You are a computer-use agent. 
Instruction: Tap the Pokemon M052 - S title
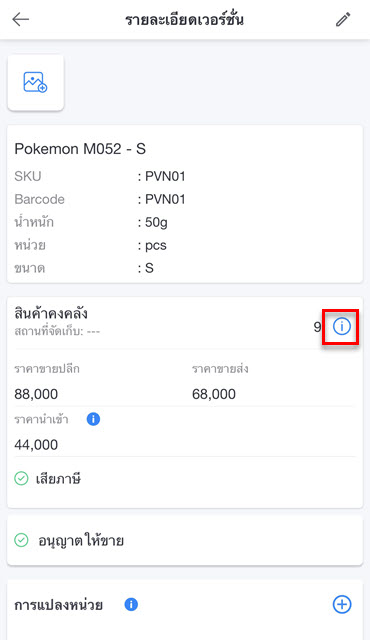(80, 149)
